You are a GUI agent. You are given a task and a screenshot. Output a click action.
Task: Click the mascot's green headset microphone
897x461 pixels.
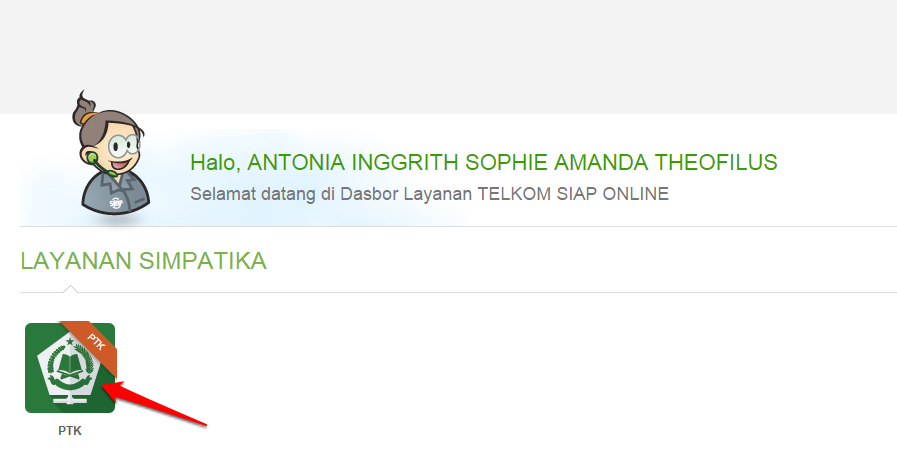click(98, 163)
